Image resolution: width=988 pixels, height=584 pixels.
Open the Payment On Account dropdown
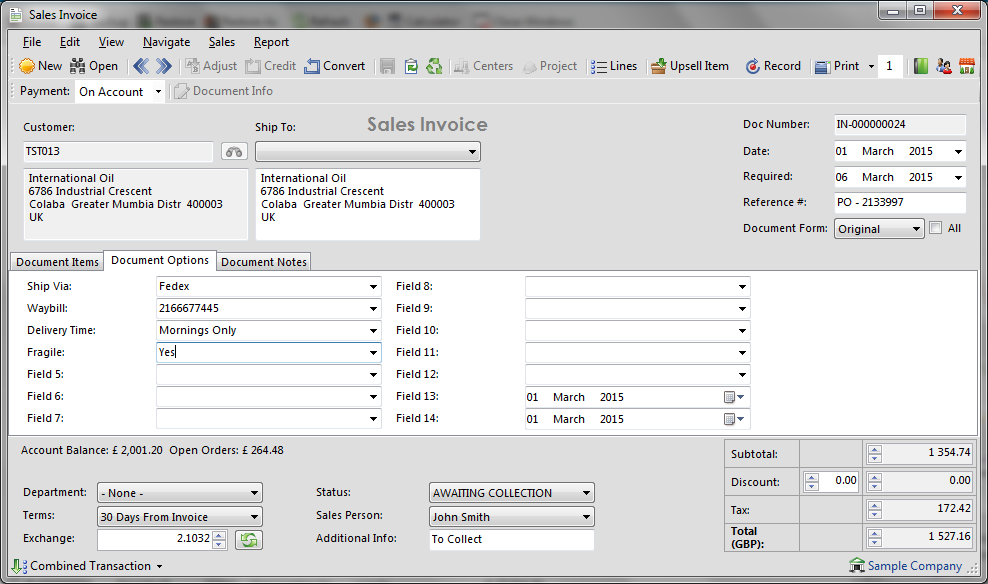pyautogui.click(x=157, y=92)
